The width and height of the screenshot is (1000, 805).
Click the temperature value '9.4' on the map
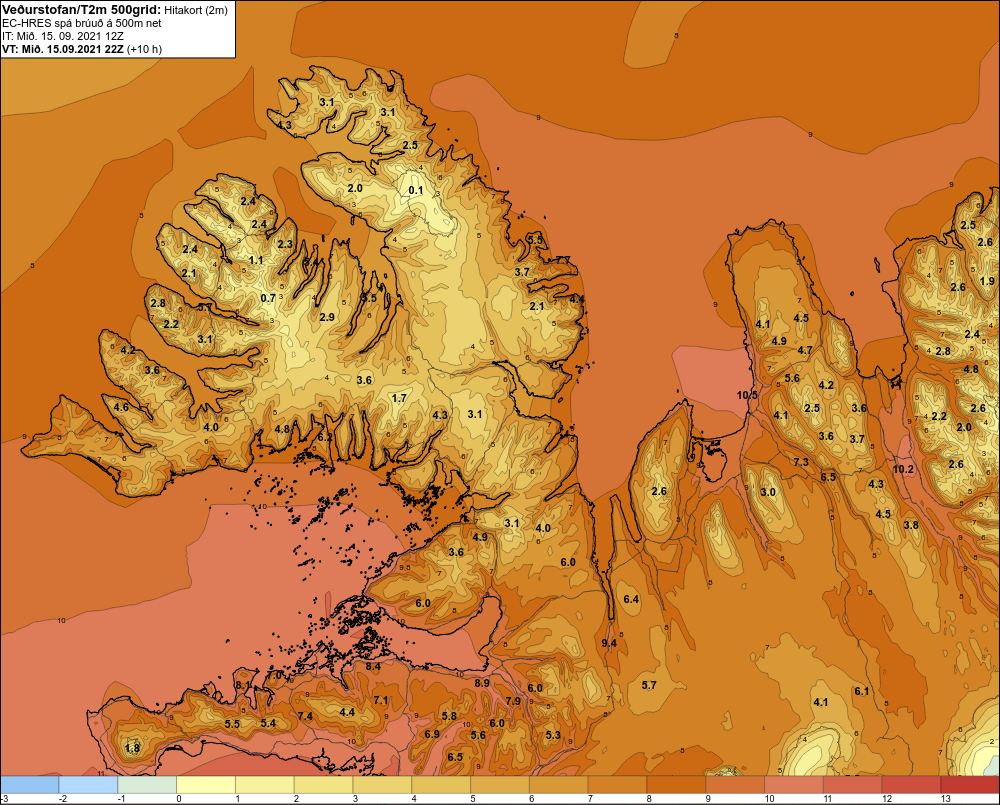click(609, 643)
